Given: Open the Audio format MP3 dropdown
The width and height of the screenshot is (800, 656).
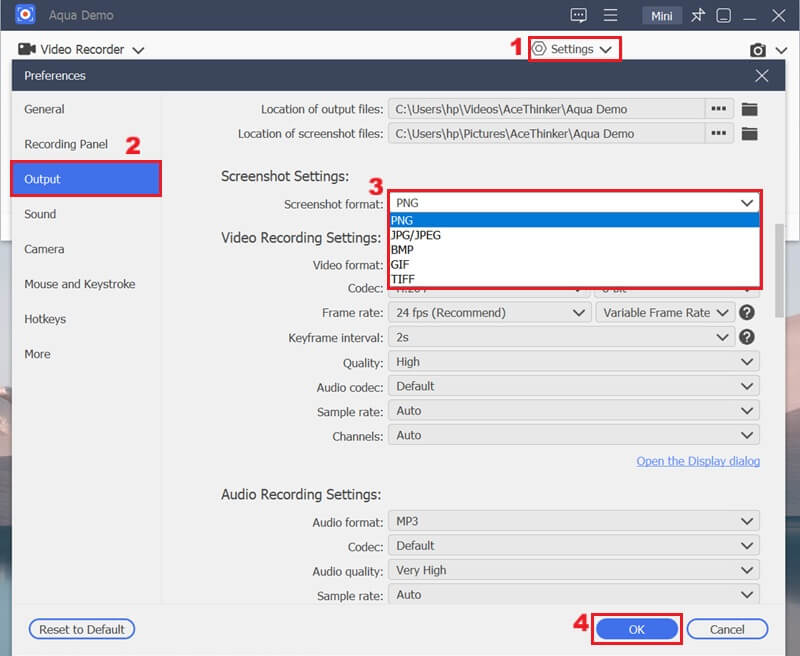Looking at the screenshot, I should pyautogui.click(x=573, y=521).
